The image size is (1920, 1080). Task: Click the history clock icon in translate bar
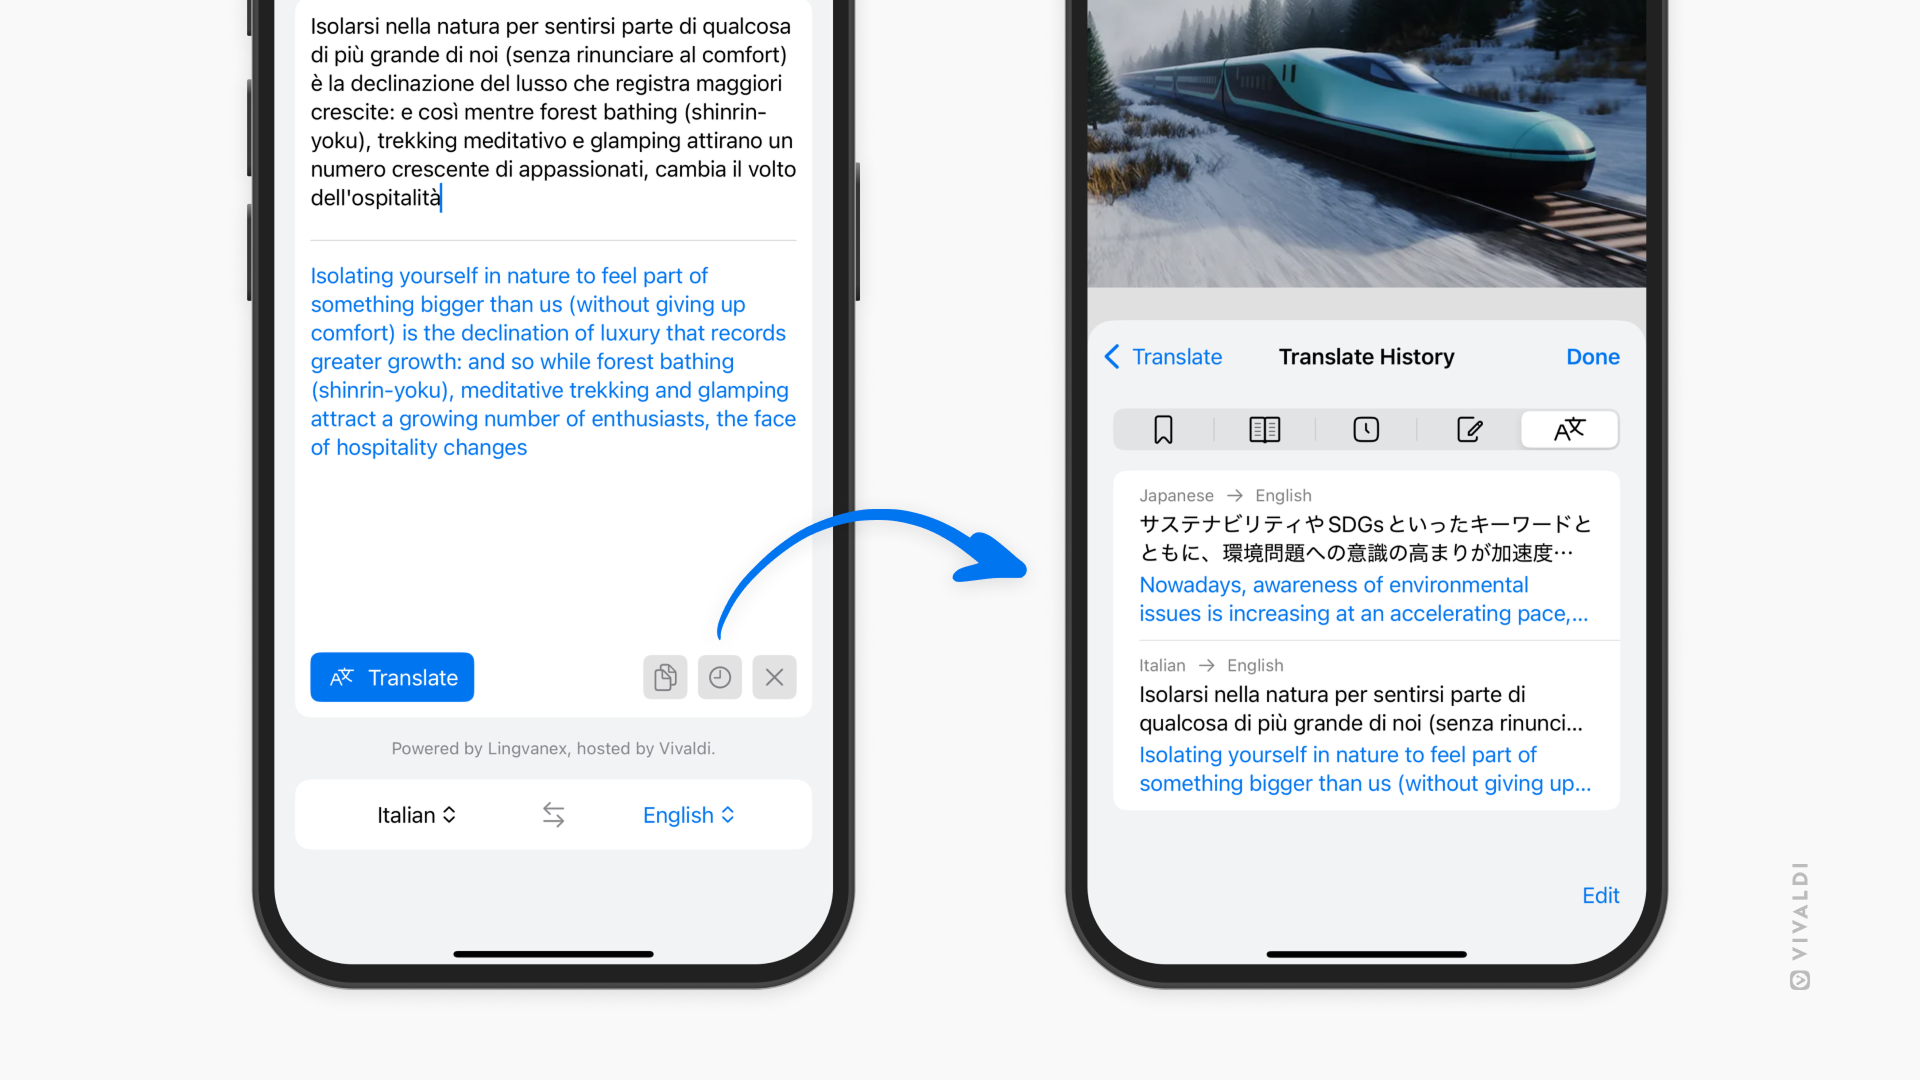point(720,676)
